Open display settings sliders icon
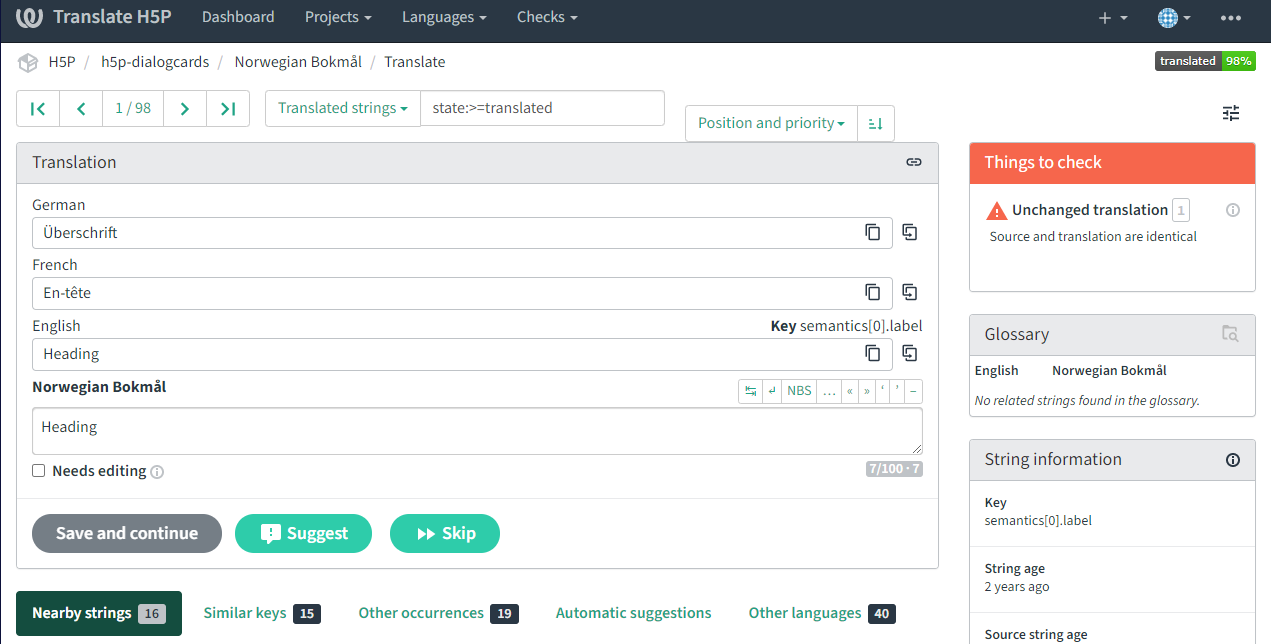This screenshot has width=1271, height=644. pos(1231,113)
